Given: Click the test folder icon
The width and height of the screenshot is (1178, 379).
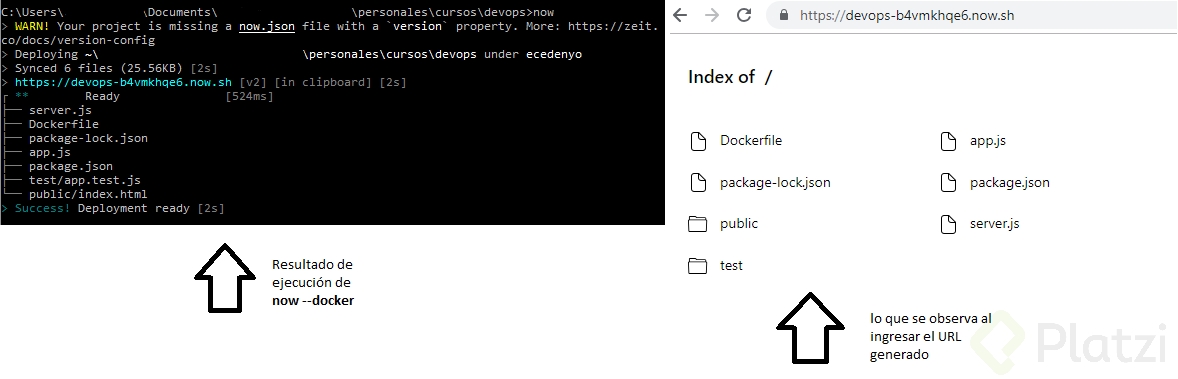Looking at the screenshot, I should (699, 265).
